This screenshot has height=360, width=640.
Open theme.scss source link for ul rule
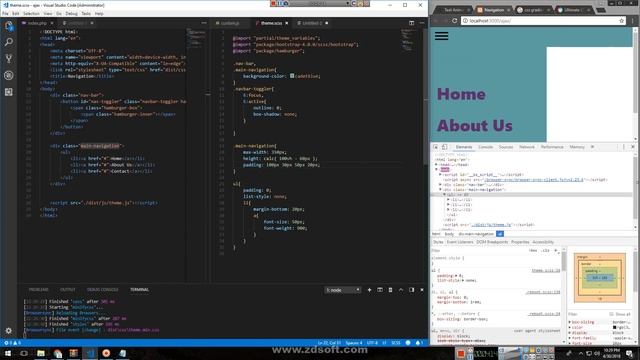click(x=546, y=271)
